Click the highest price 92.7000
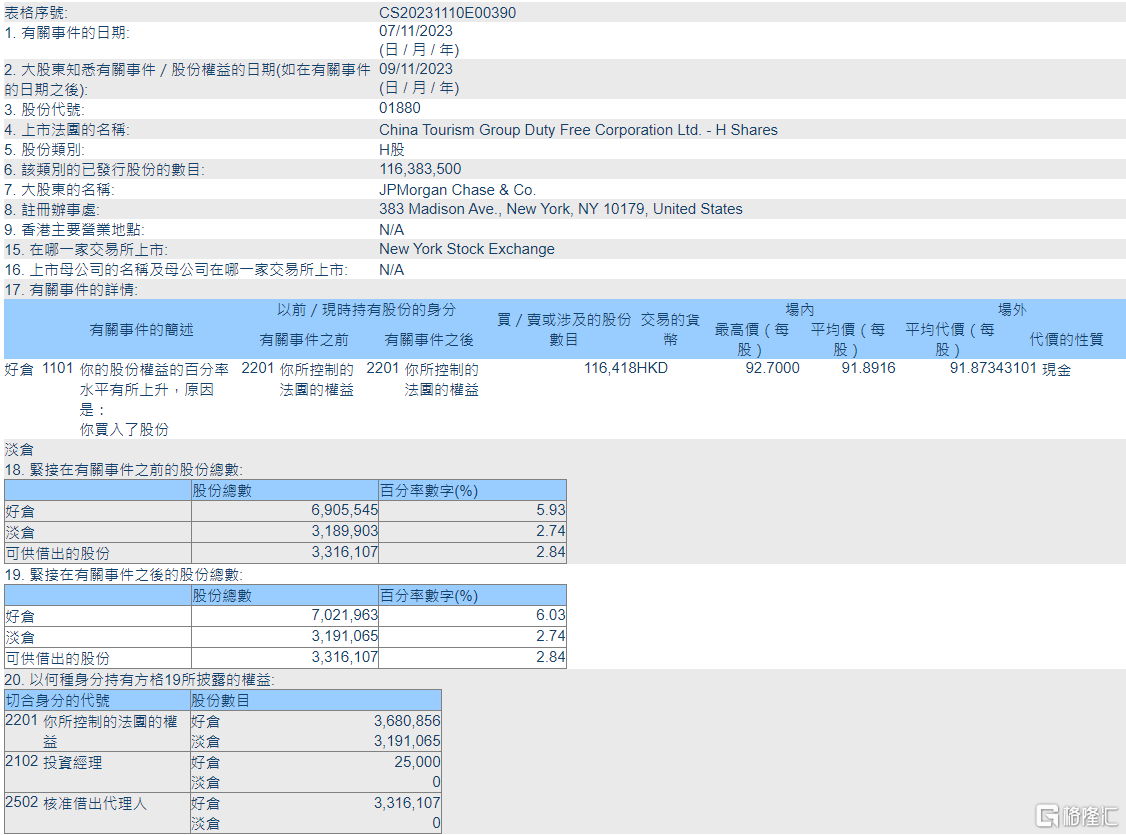Screen dimensions: 1126x835 pos(772,368)
